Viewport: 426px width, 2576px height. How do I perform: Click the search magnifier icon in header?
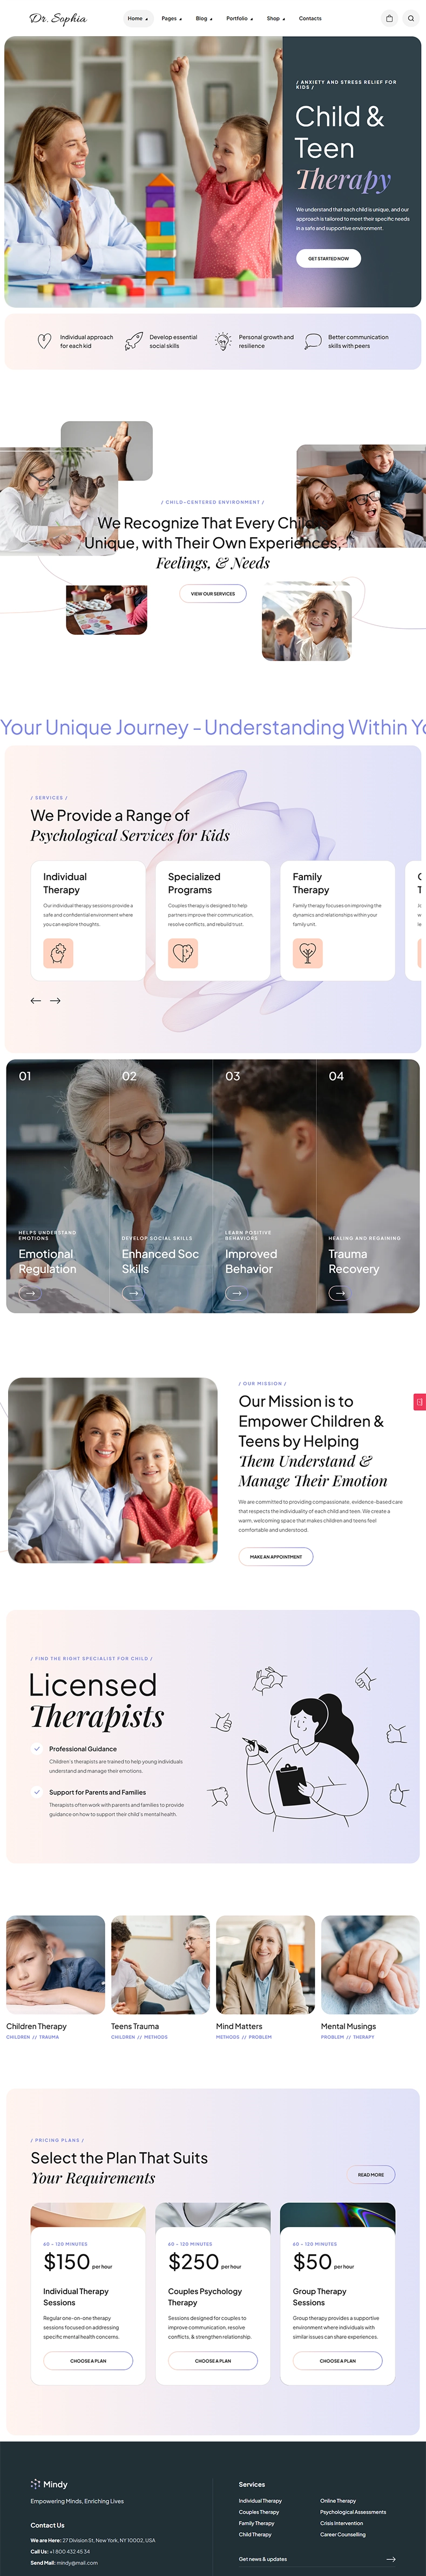coord(410,18)
